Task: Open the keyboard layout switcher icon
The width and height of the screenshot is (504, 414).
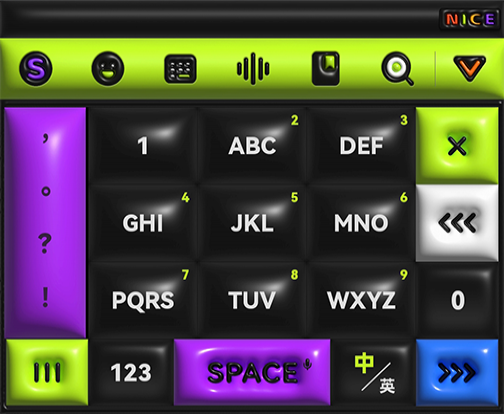Action: [180, 69]
